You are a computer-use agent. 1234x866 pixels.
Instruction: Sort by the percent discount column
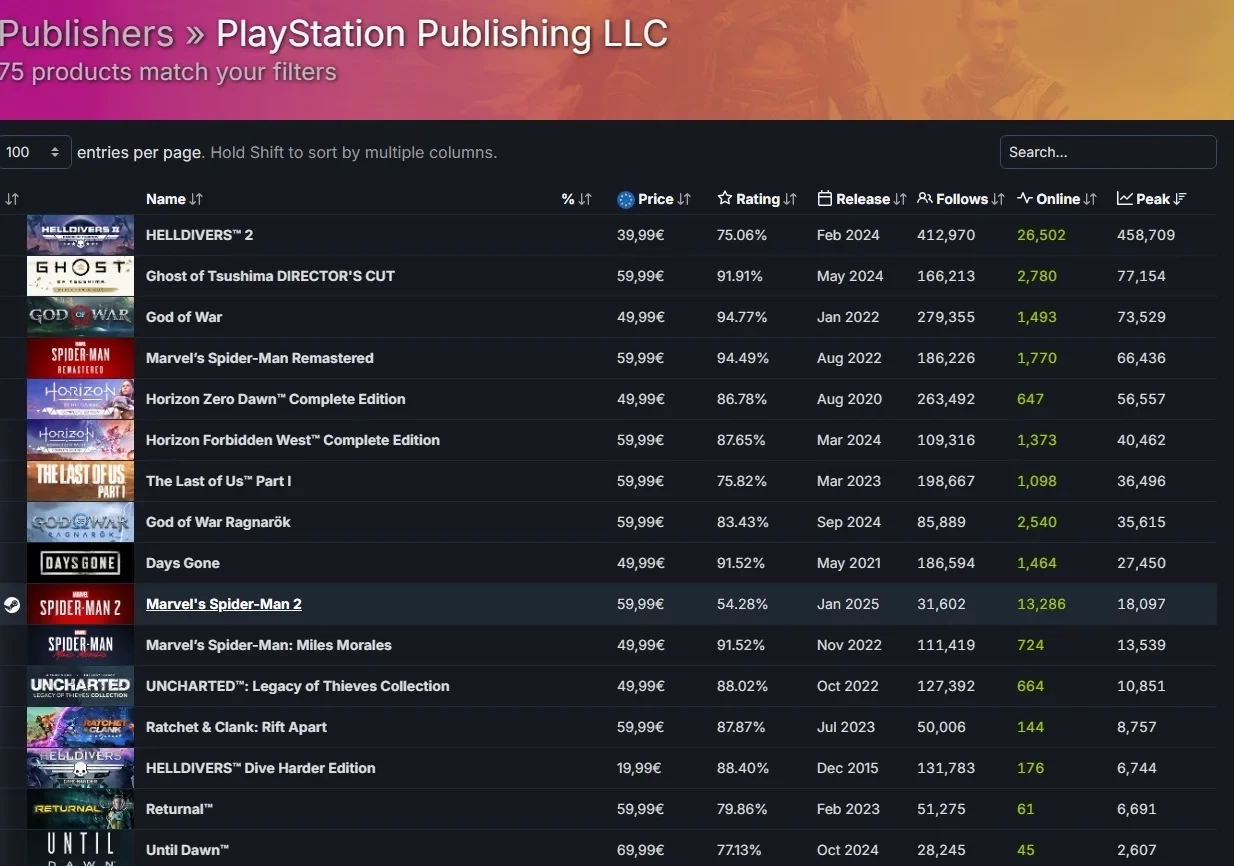click(576, 199)
